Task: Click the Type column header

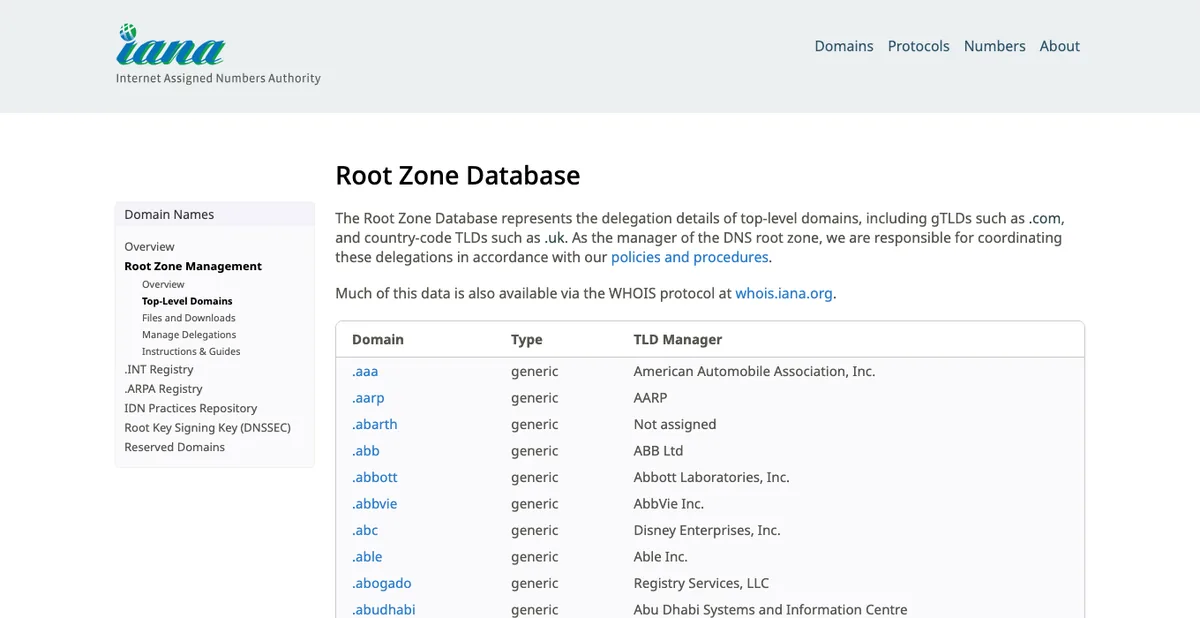Action: click(x=527, y=339)
